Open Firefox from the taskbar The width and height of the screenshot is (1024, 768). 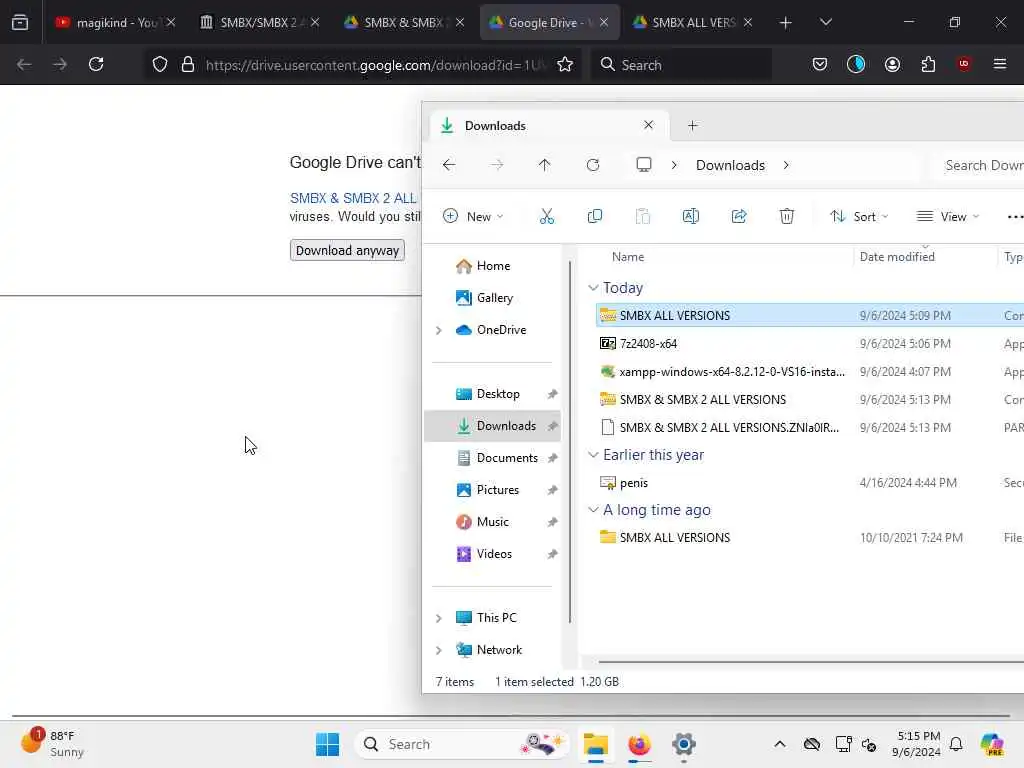(x=639, y=744)
